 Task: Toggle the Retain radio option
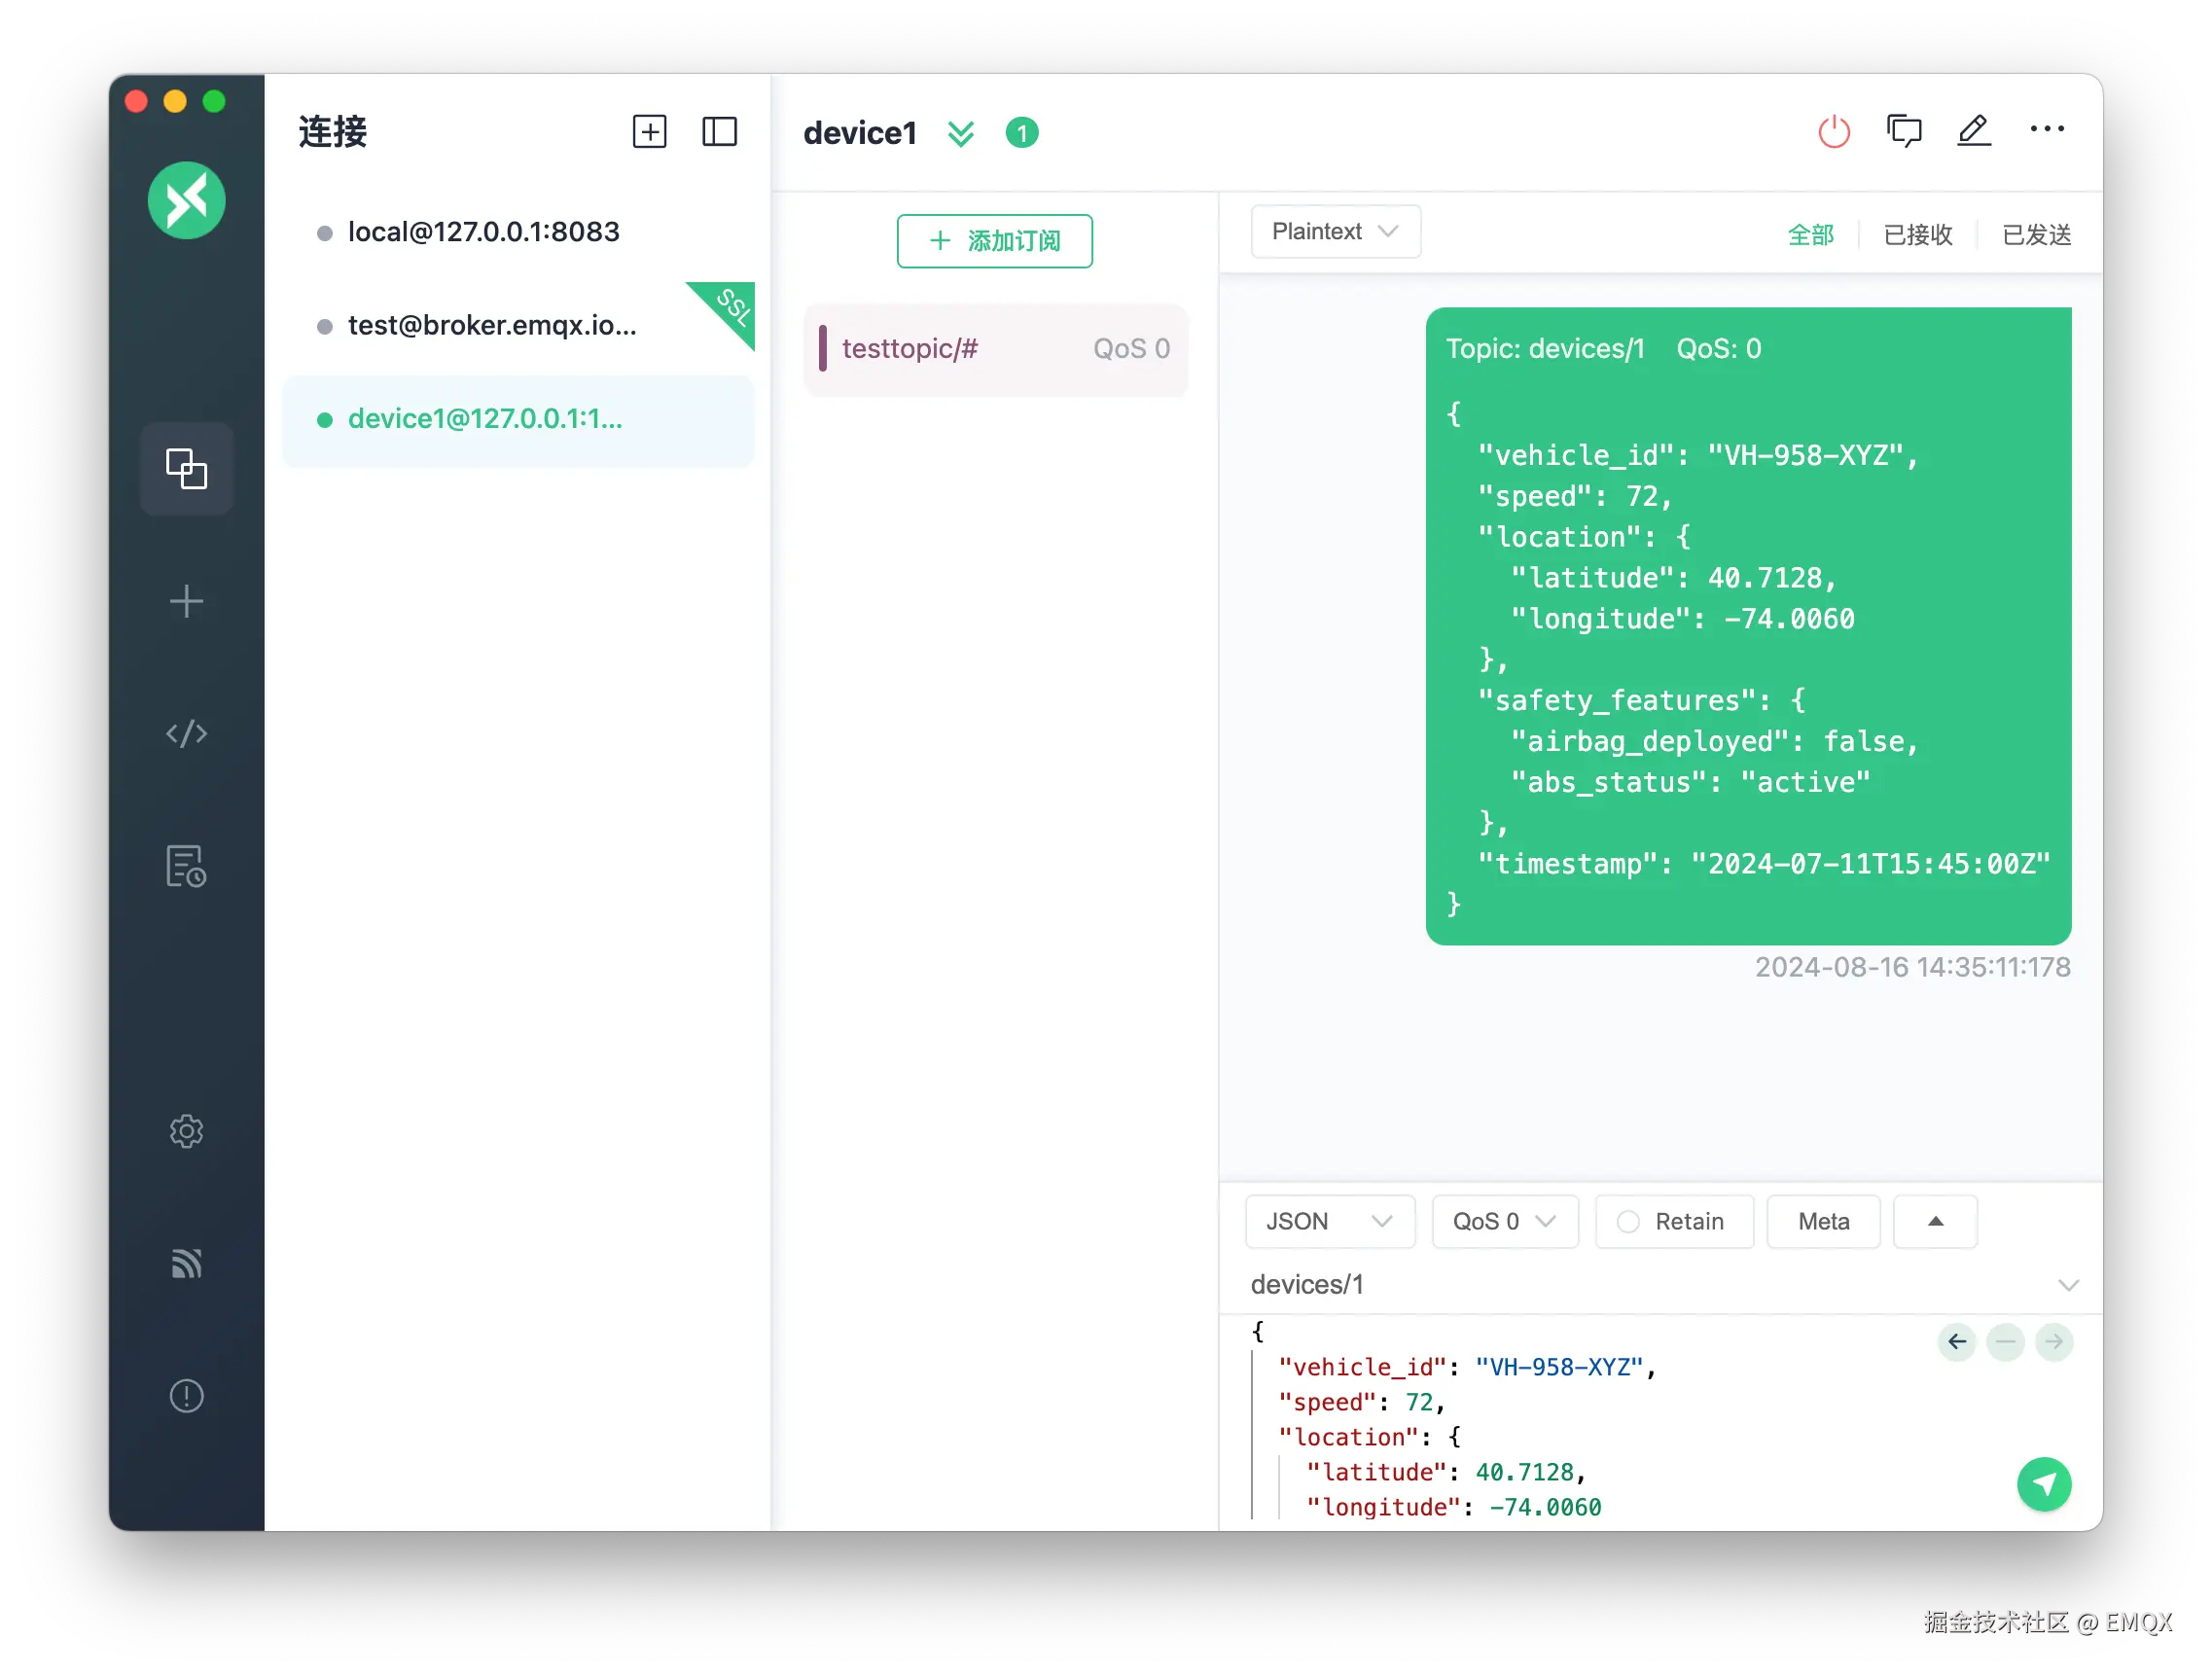[x=1628, y=1221]
